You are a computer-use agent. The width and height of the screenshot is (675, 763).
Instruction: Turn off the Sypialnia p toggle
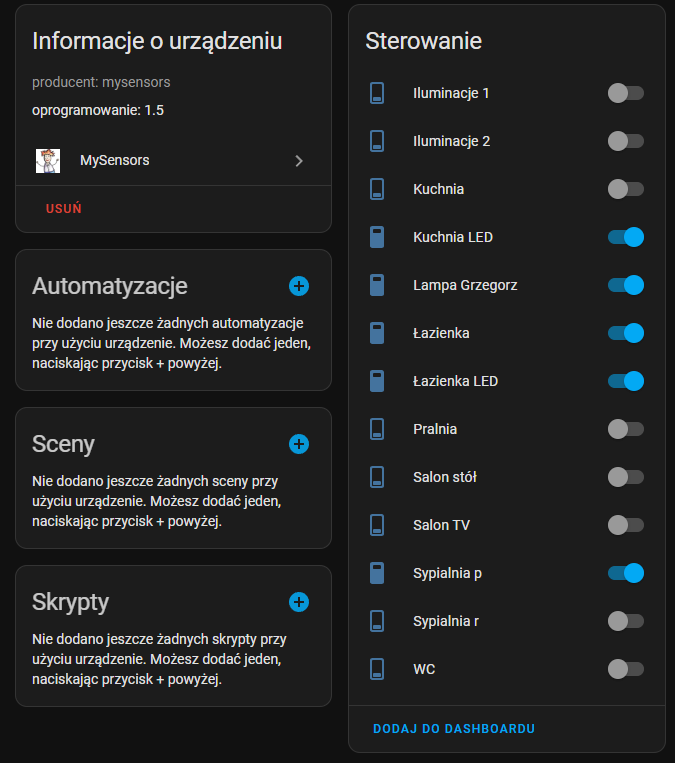[625, 573]
